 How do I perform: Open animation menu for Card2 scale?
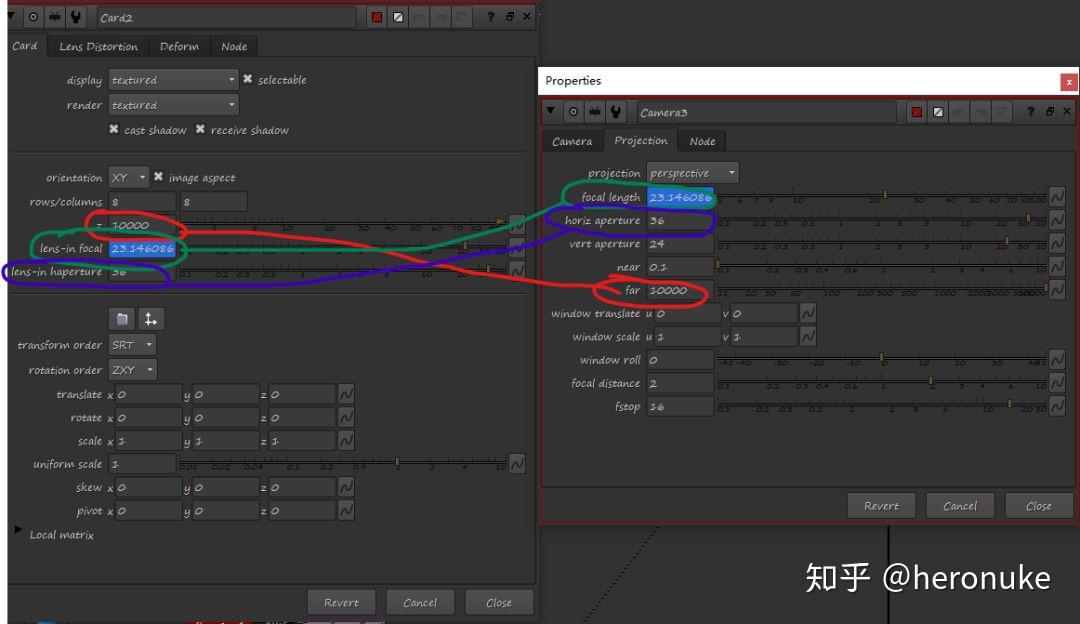coord(346,441)
